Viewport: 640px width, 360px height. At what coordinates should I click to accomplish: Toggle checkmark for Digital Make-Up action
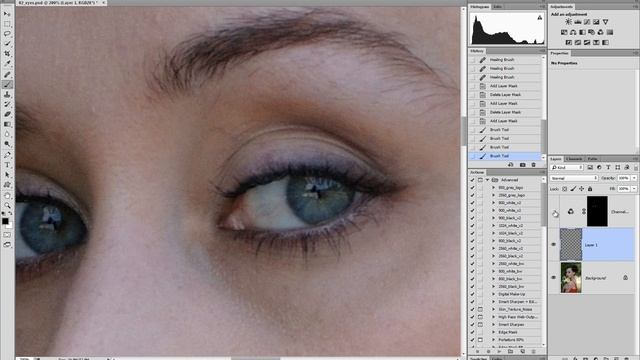pyautogui.click(x=473, y=294)
